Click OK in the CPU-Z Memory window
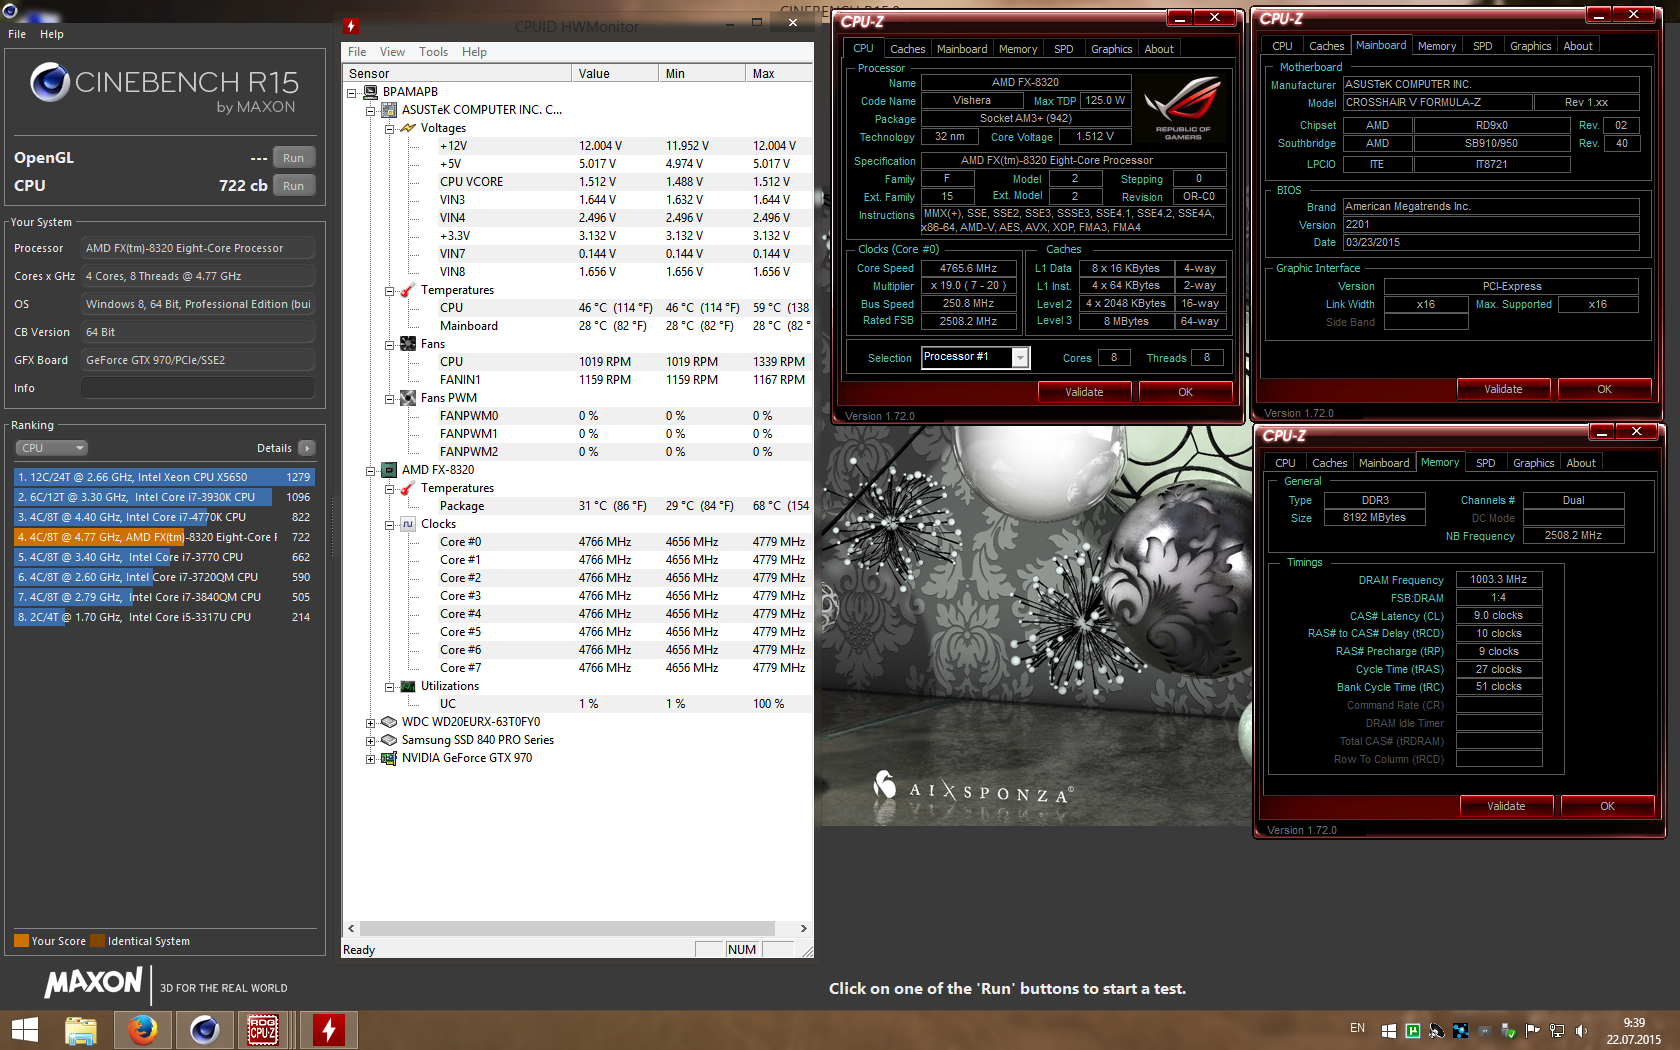Screen dimensions: 1680x1050 [x=1607, y=806]
